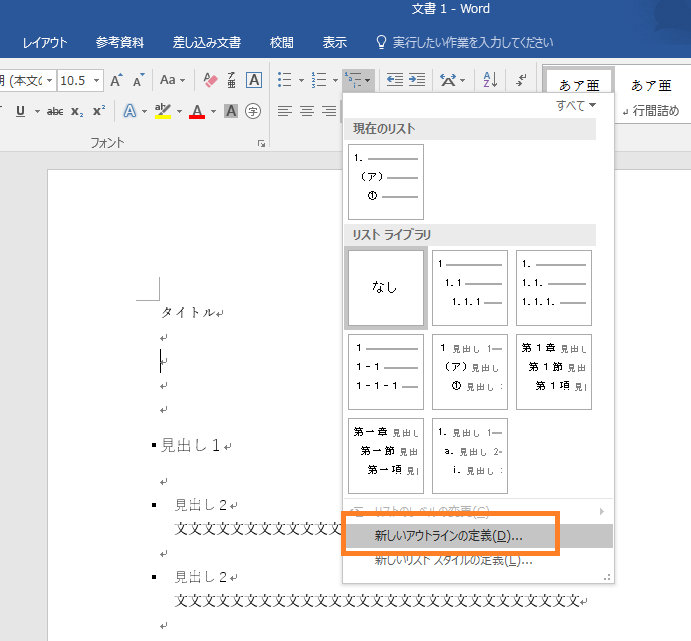Align text left
This screenshot has height=641, width=691.
(285, 111)
